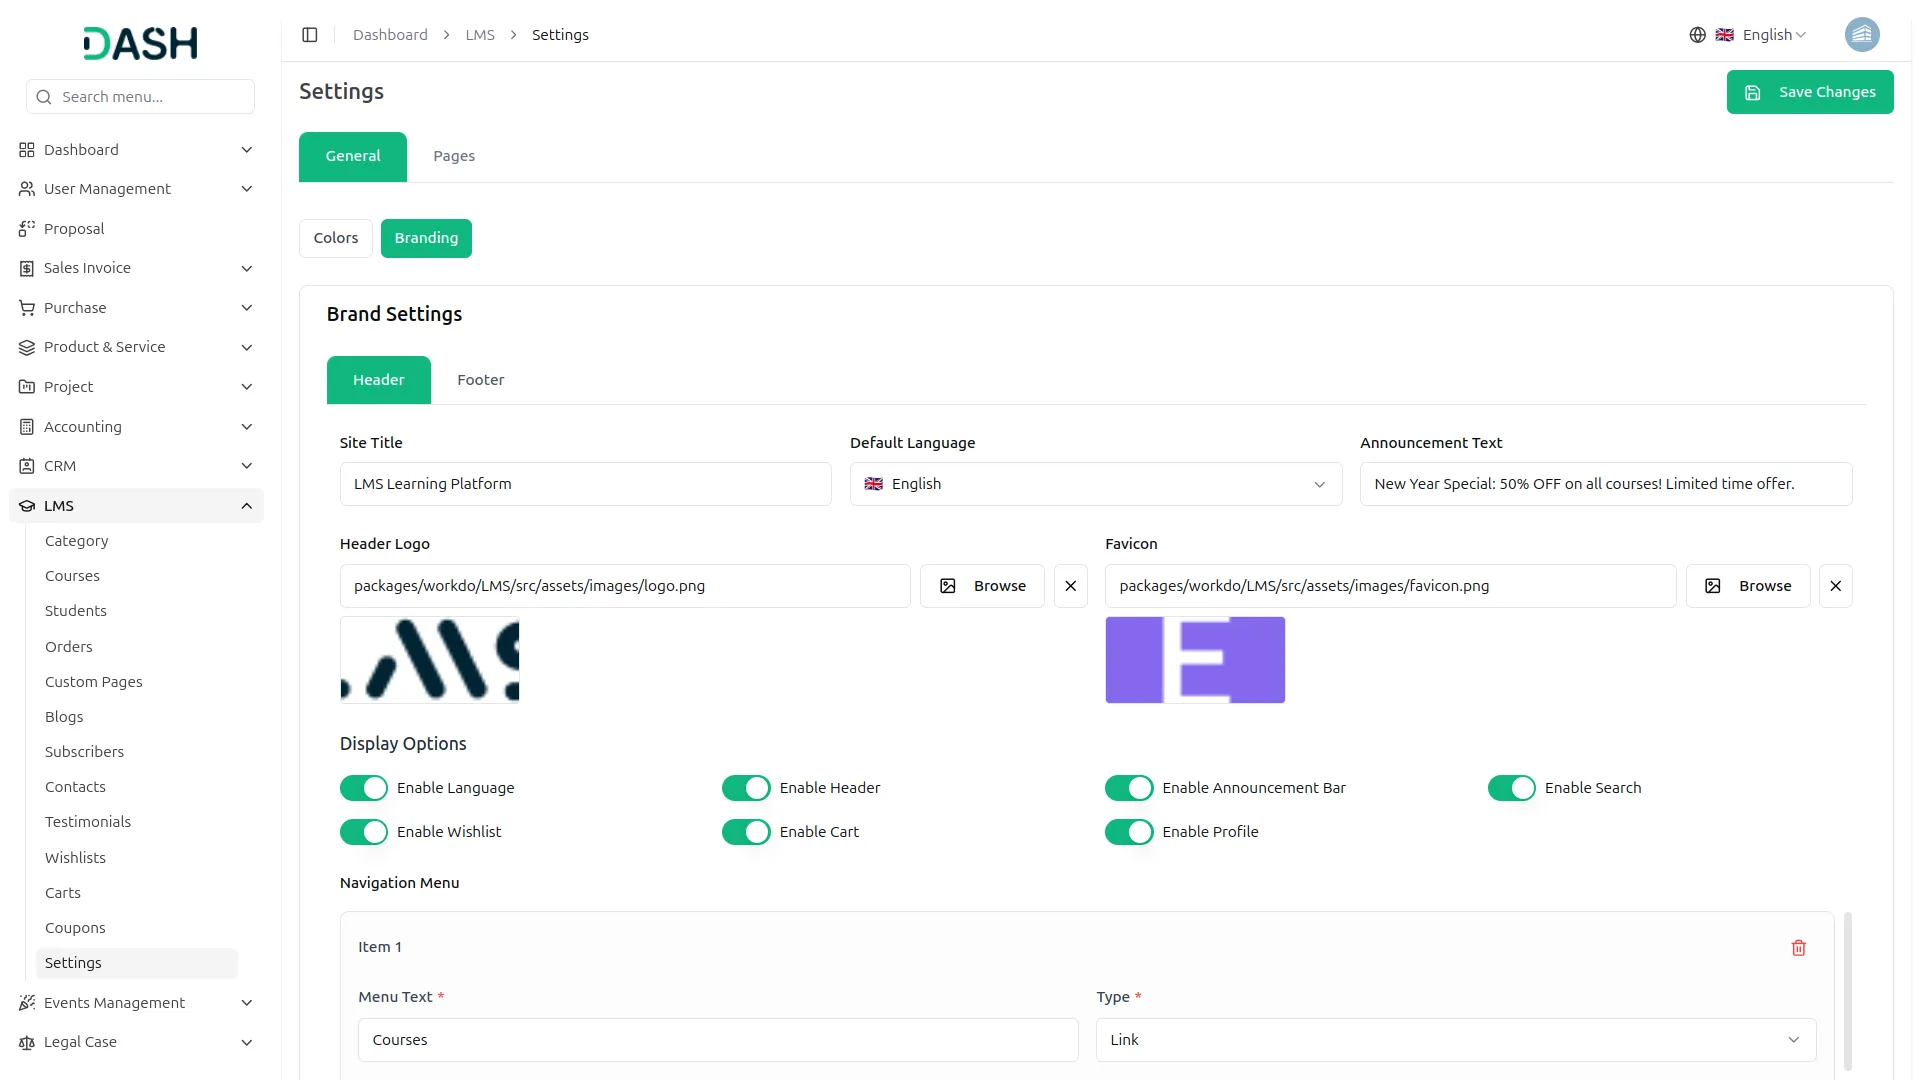Image resolution: width=1920 pixels, height=1080 pixels.
Task: Open the Pages tab
Action: [x=453, y=156]
